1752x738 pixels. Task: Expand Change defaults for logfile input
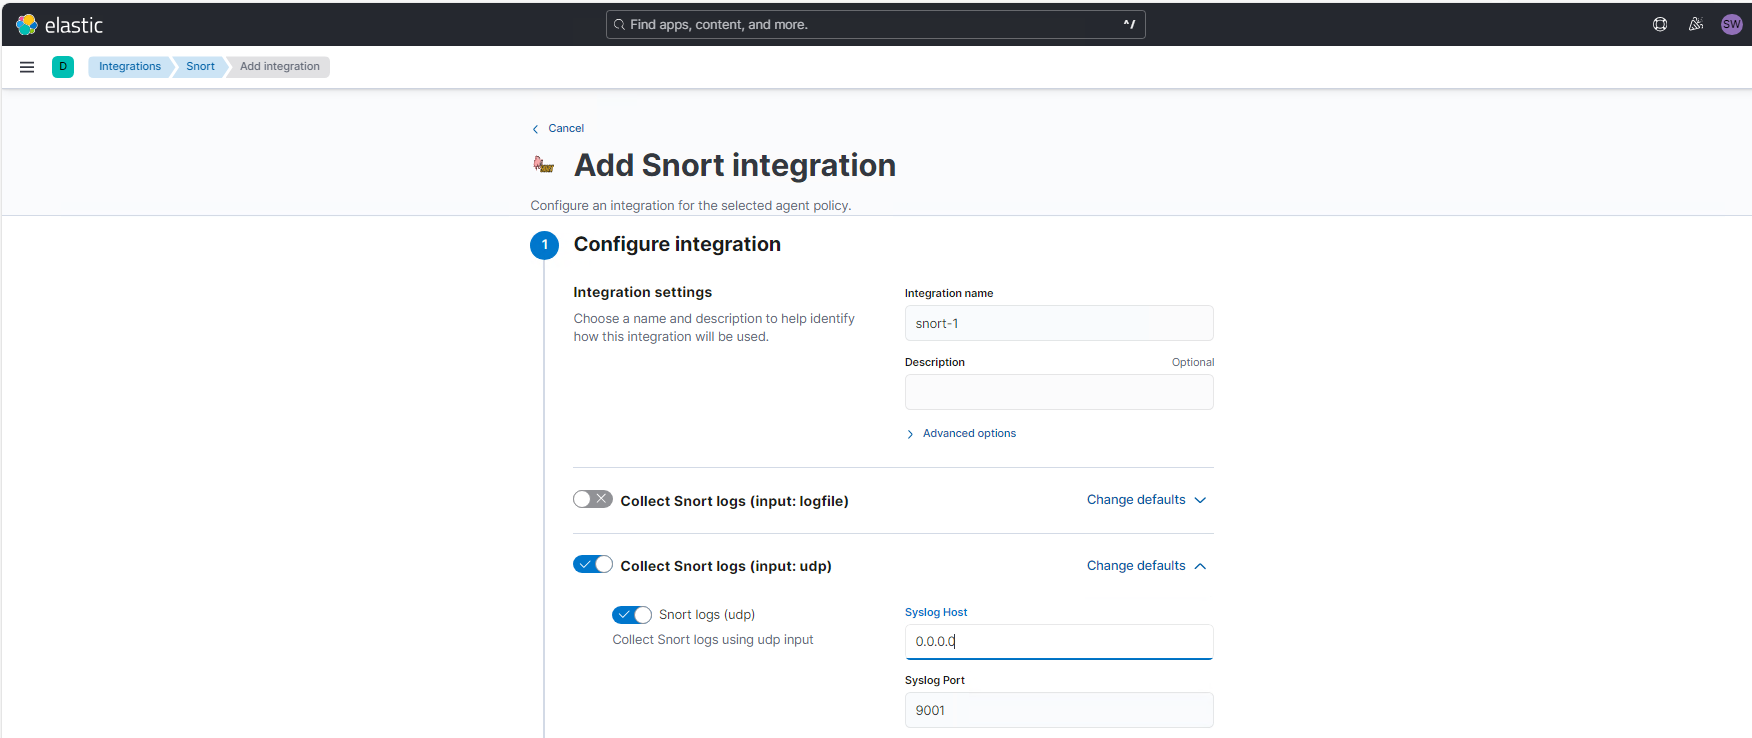pyautogui.click(x=1147, y=500)
